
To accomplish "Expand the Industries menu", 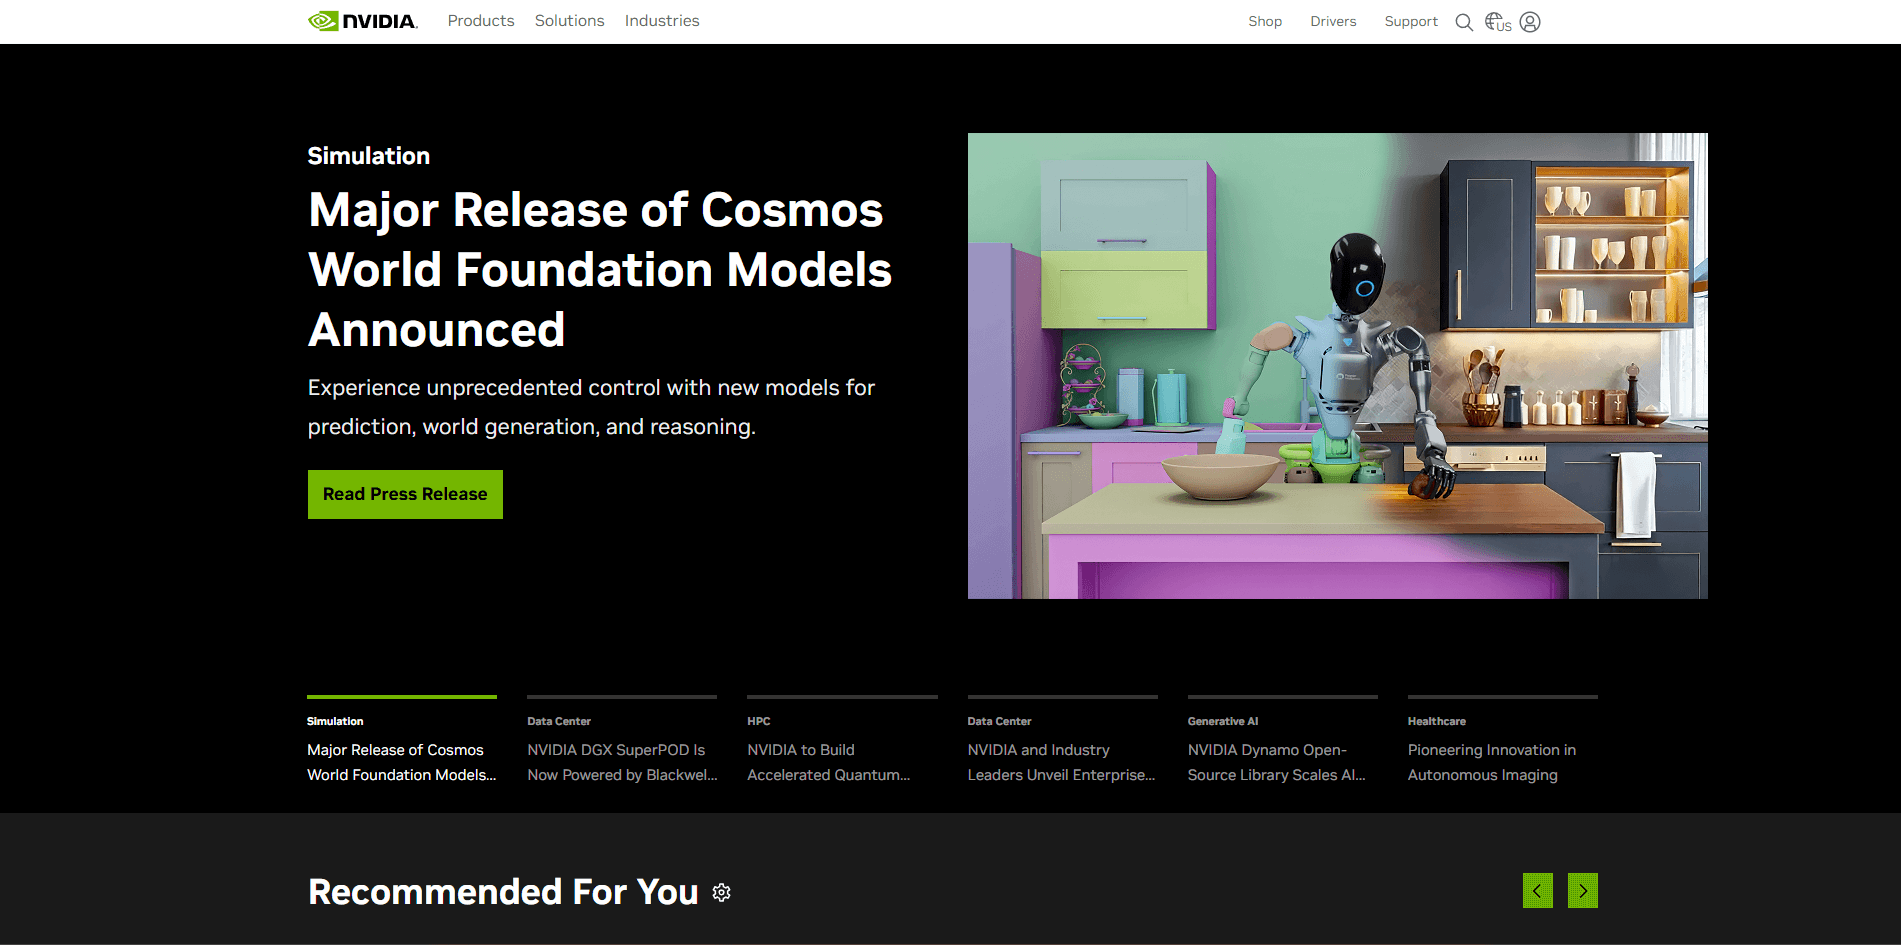I will coord(662,21).
